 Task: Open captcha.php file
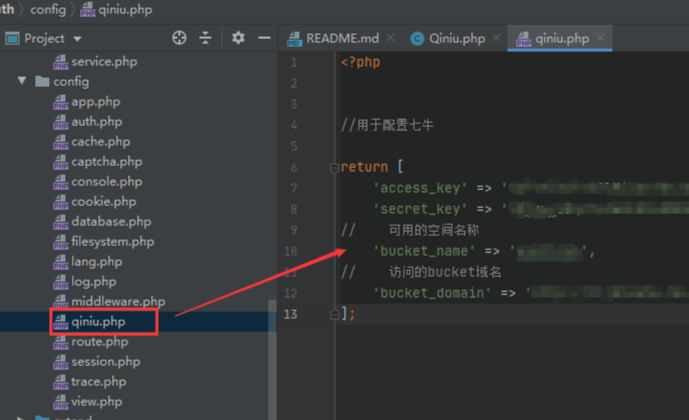(107, 162)
